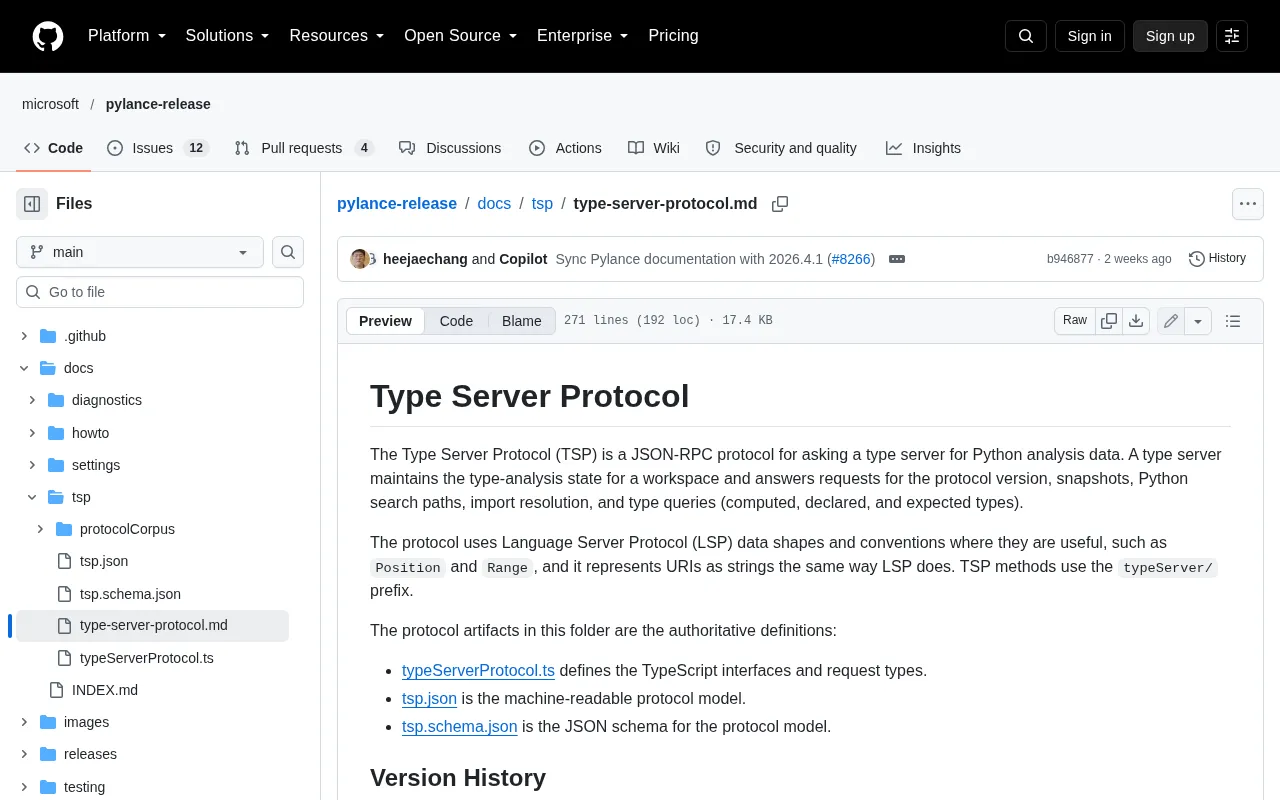Viewport: 1280px width, 800px height.
Task: Open the edit options dropdown arrow
Action: (1198, 321)
